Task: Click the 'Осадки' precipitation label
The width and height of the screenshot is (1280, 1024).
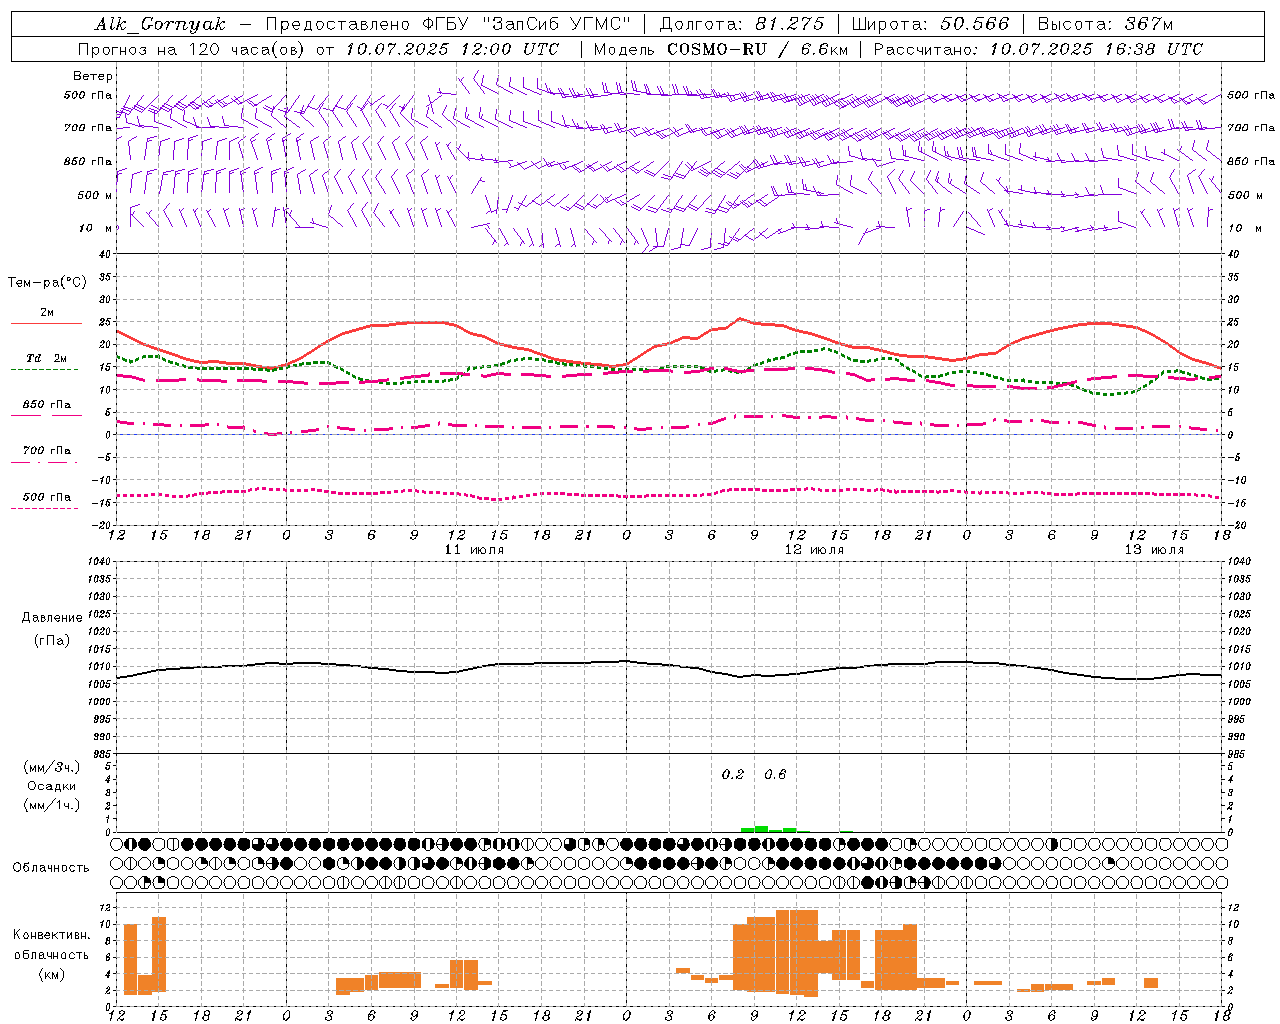Action: coord(52,786)
